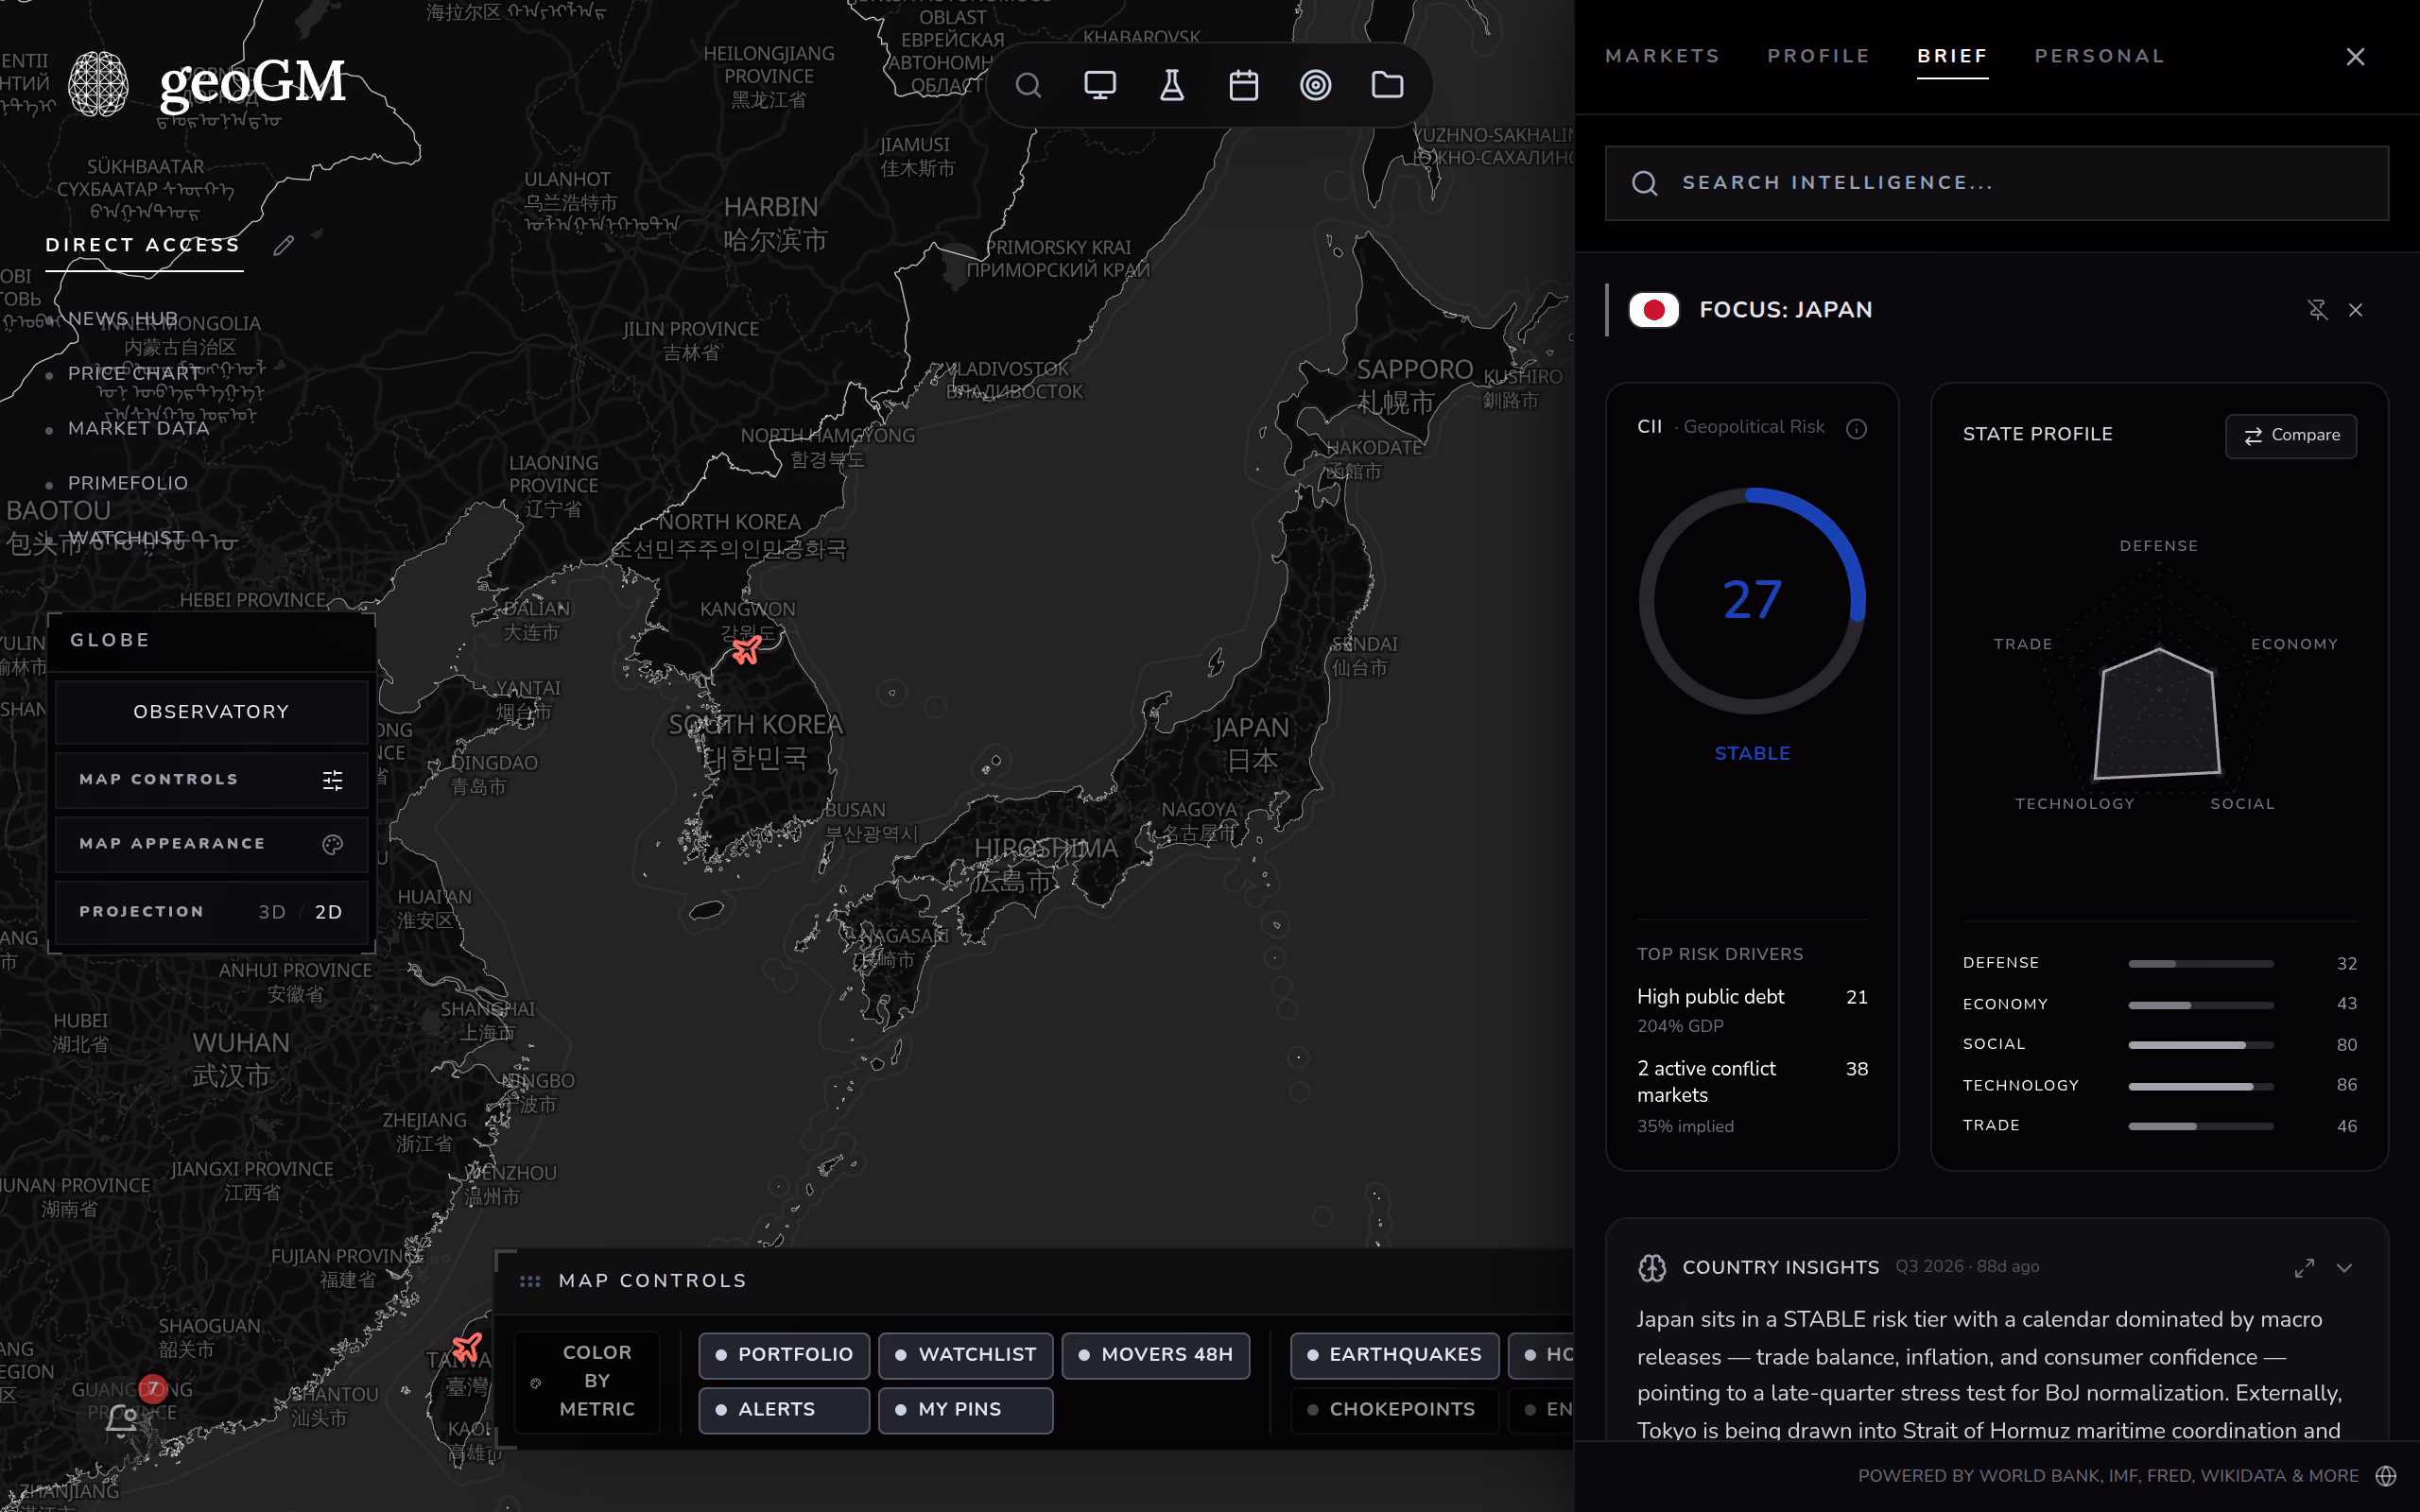Image resolution: width=2420 pixels, height=1512 pixels.
Task: Open the Observatory button
Action: tap(211, 712)
